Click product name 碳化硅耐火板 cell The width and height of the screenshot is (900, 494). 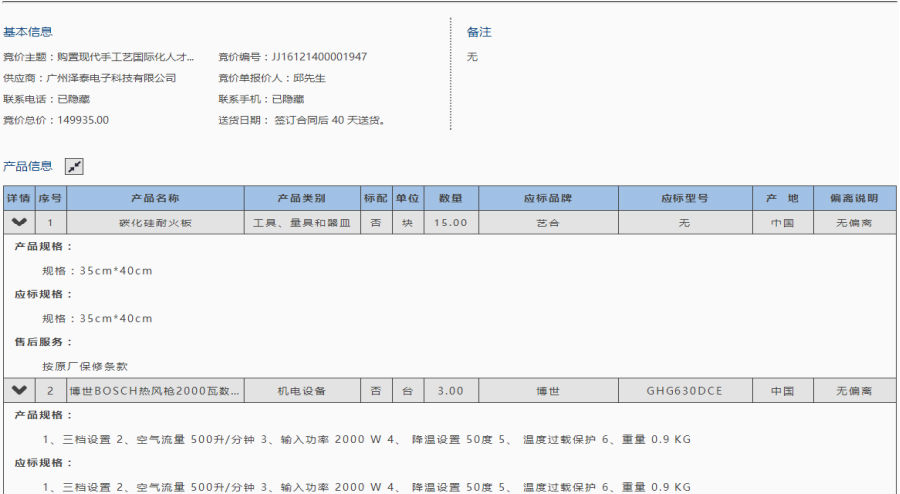[x=155, y=223]
